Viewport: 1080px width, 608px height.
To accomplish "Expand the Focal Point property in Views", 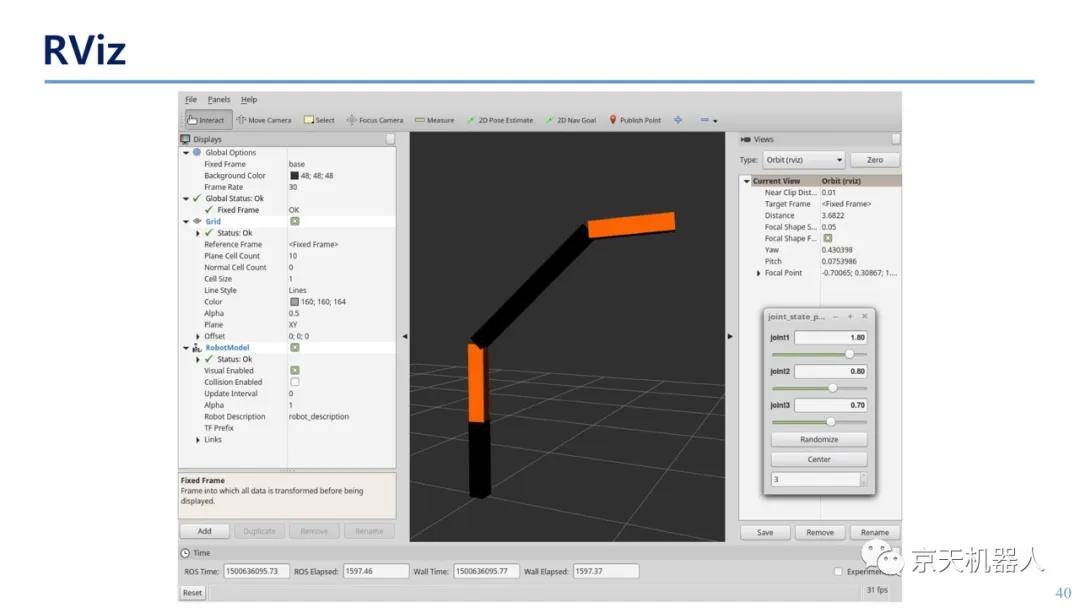I will click(x=758, y=273).
